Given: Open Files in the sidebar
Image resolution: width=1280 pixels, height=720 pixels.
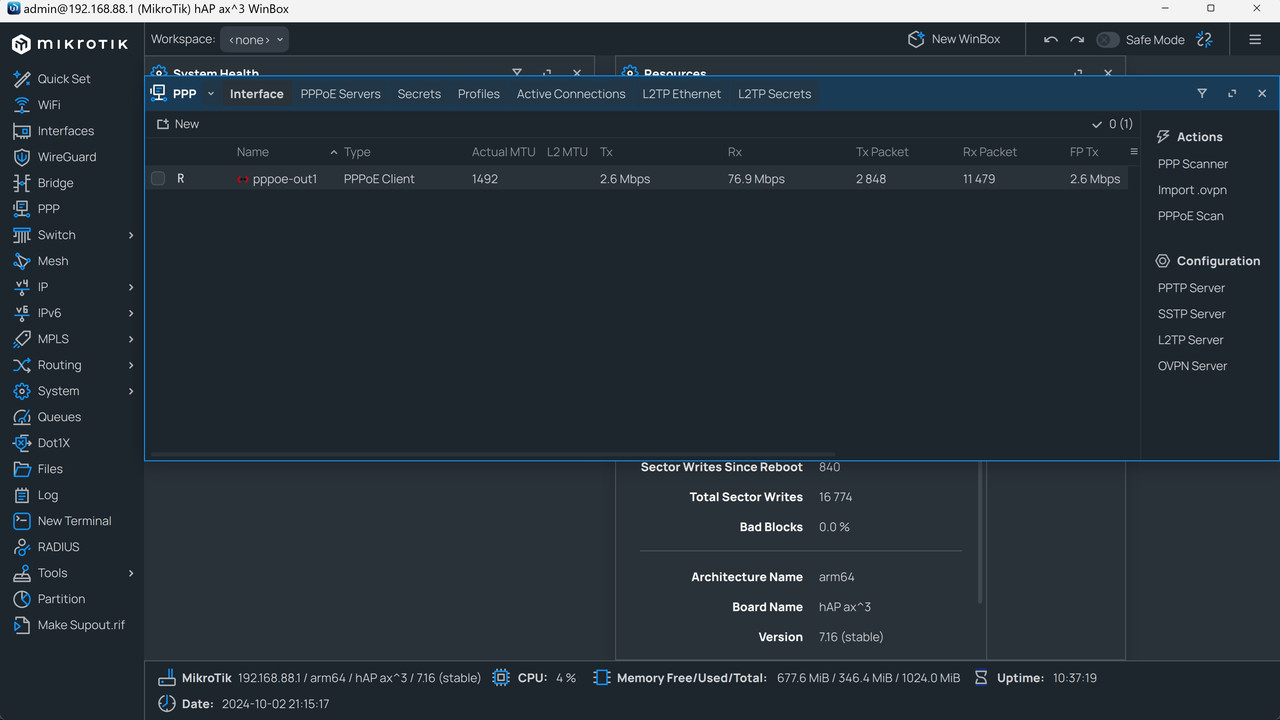Looking at the screenshot, I should (50, 469).
